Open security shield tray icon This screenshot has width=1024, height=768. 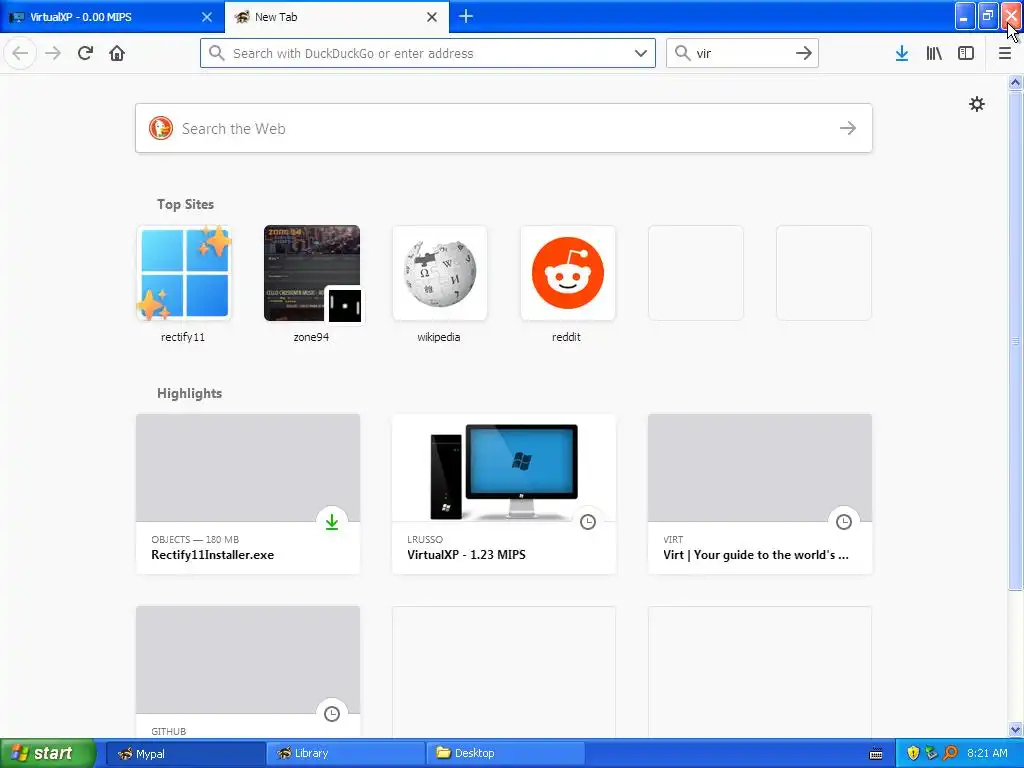pos(913,753)
